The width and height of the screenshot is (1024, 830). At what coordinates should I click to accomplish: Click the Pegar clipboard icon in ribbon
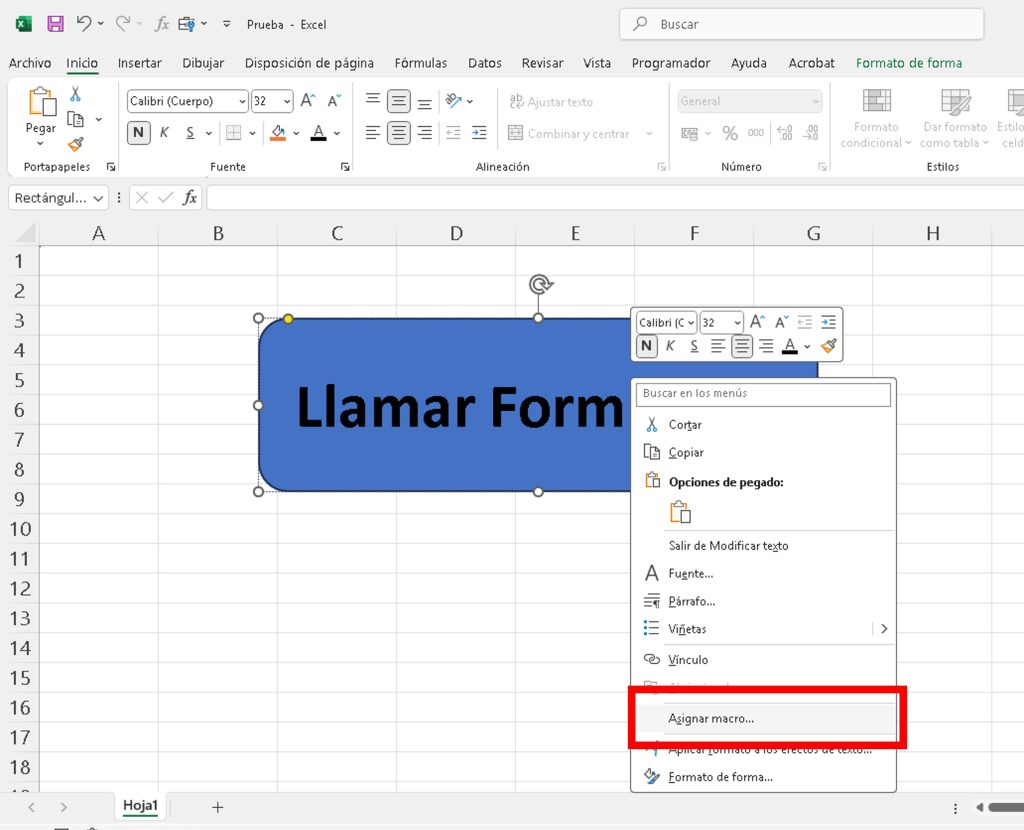41,102
